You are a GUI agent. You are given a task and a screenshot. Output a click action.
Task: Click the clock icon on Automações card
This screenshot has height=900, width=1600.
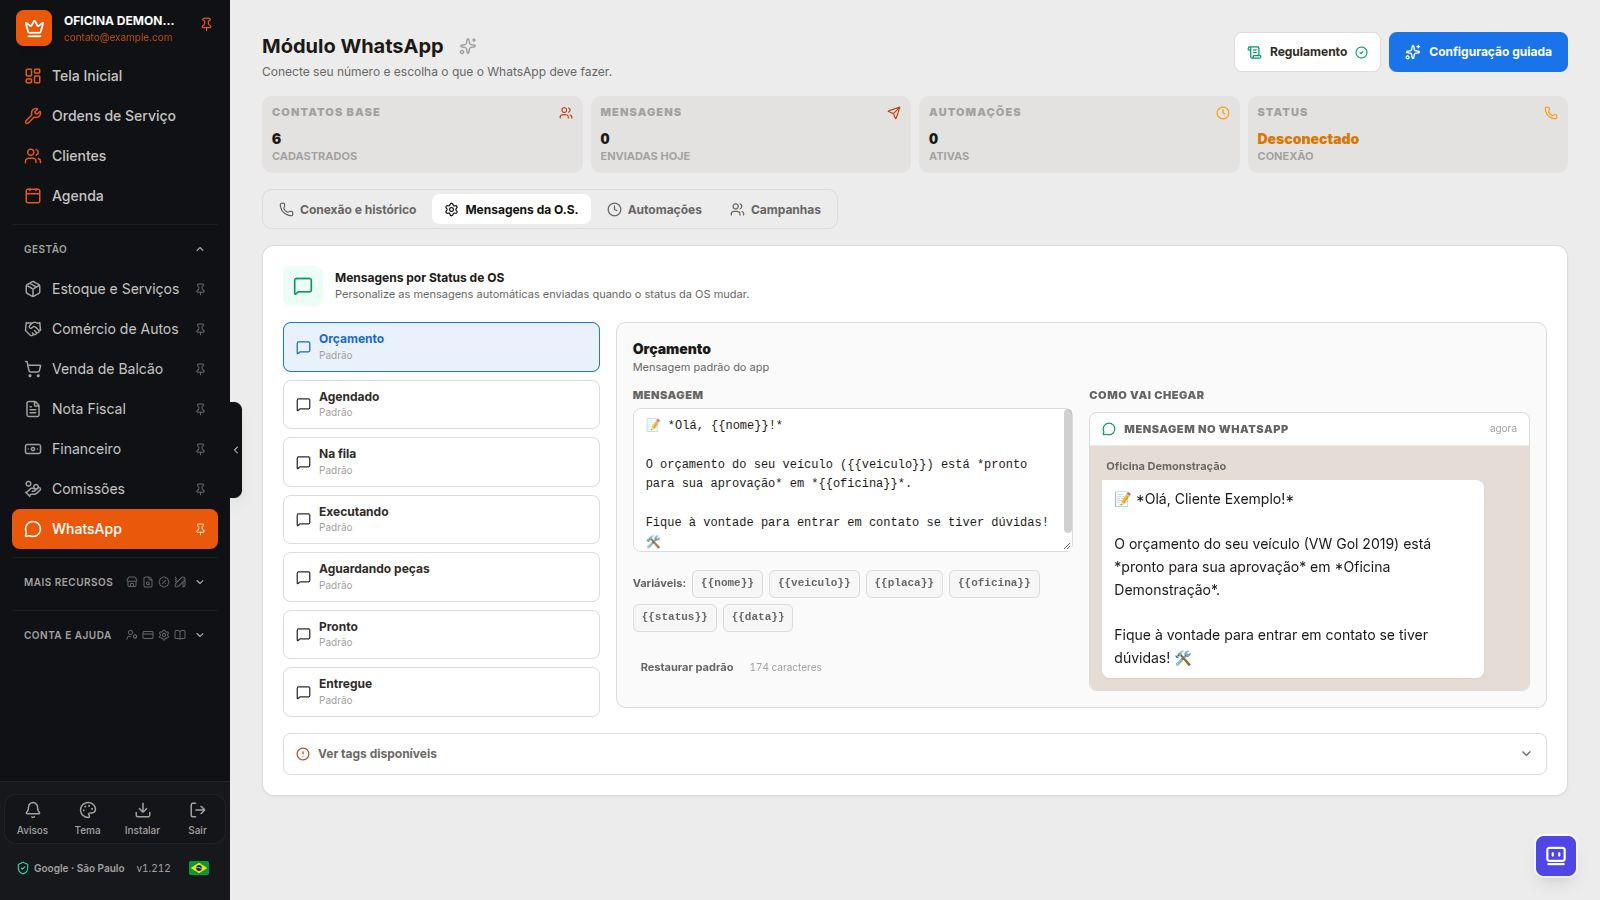click(x=1223, y=113)
